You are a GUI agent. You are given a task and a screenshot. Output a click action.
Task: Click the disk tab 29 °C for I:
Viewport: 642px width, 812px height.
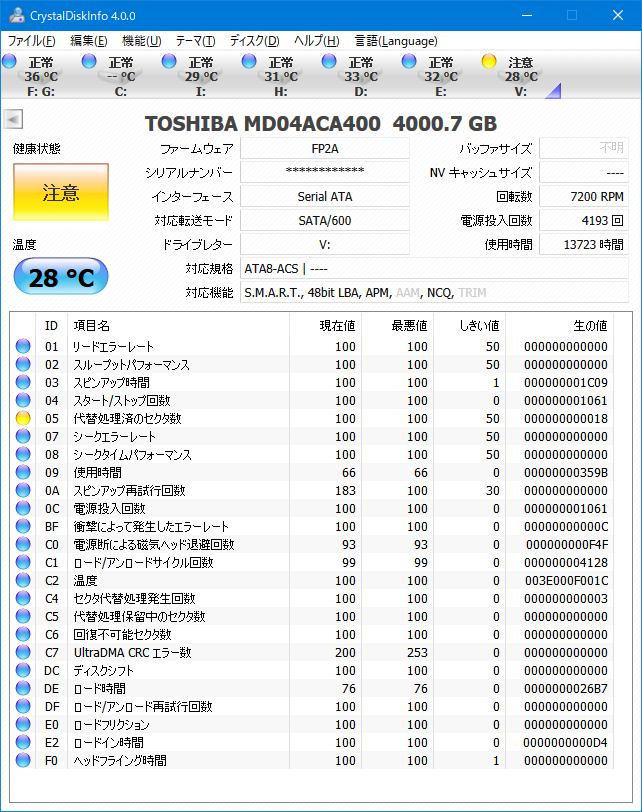point(200,76)
